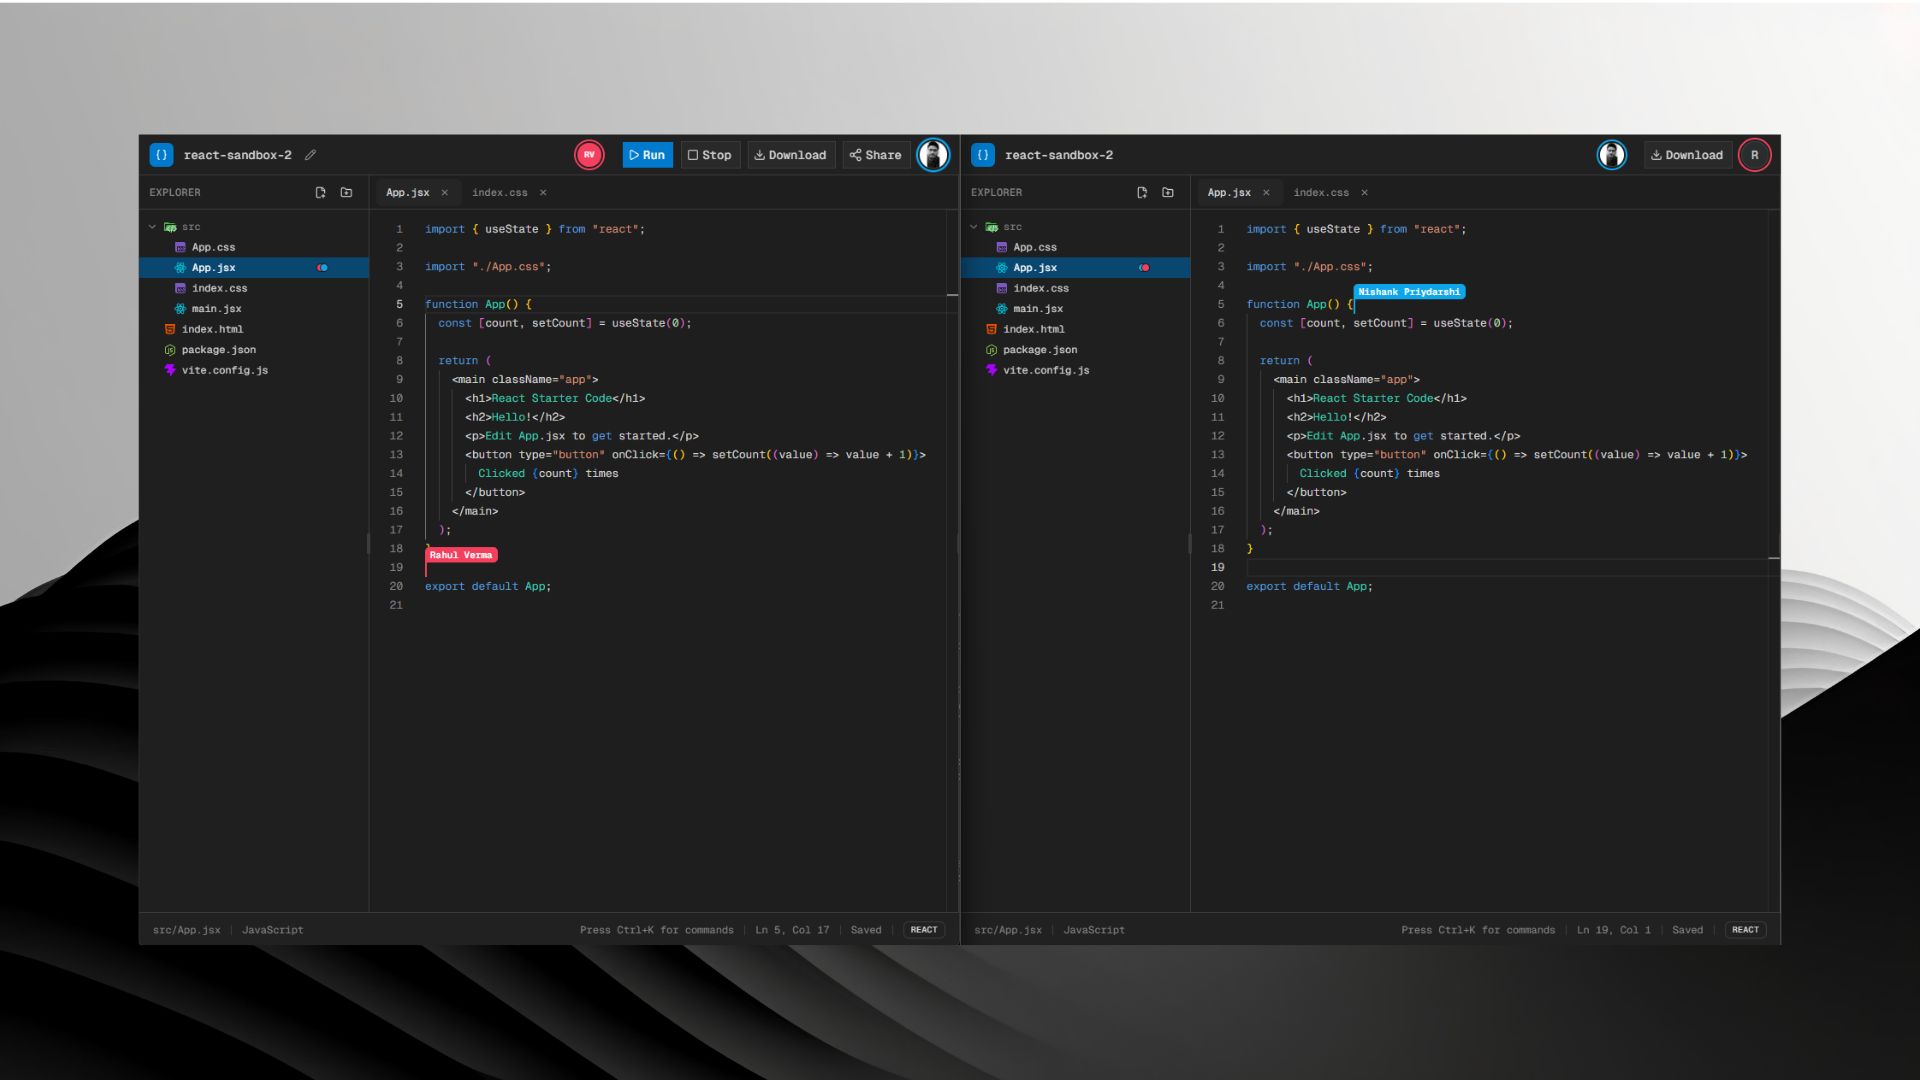This screenshot has height=1080, width=1920.
Task: Click the Rahul Verma cursor label
Action: coord(461,555)
